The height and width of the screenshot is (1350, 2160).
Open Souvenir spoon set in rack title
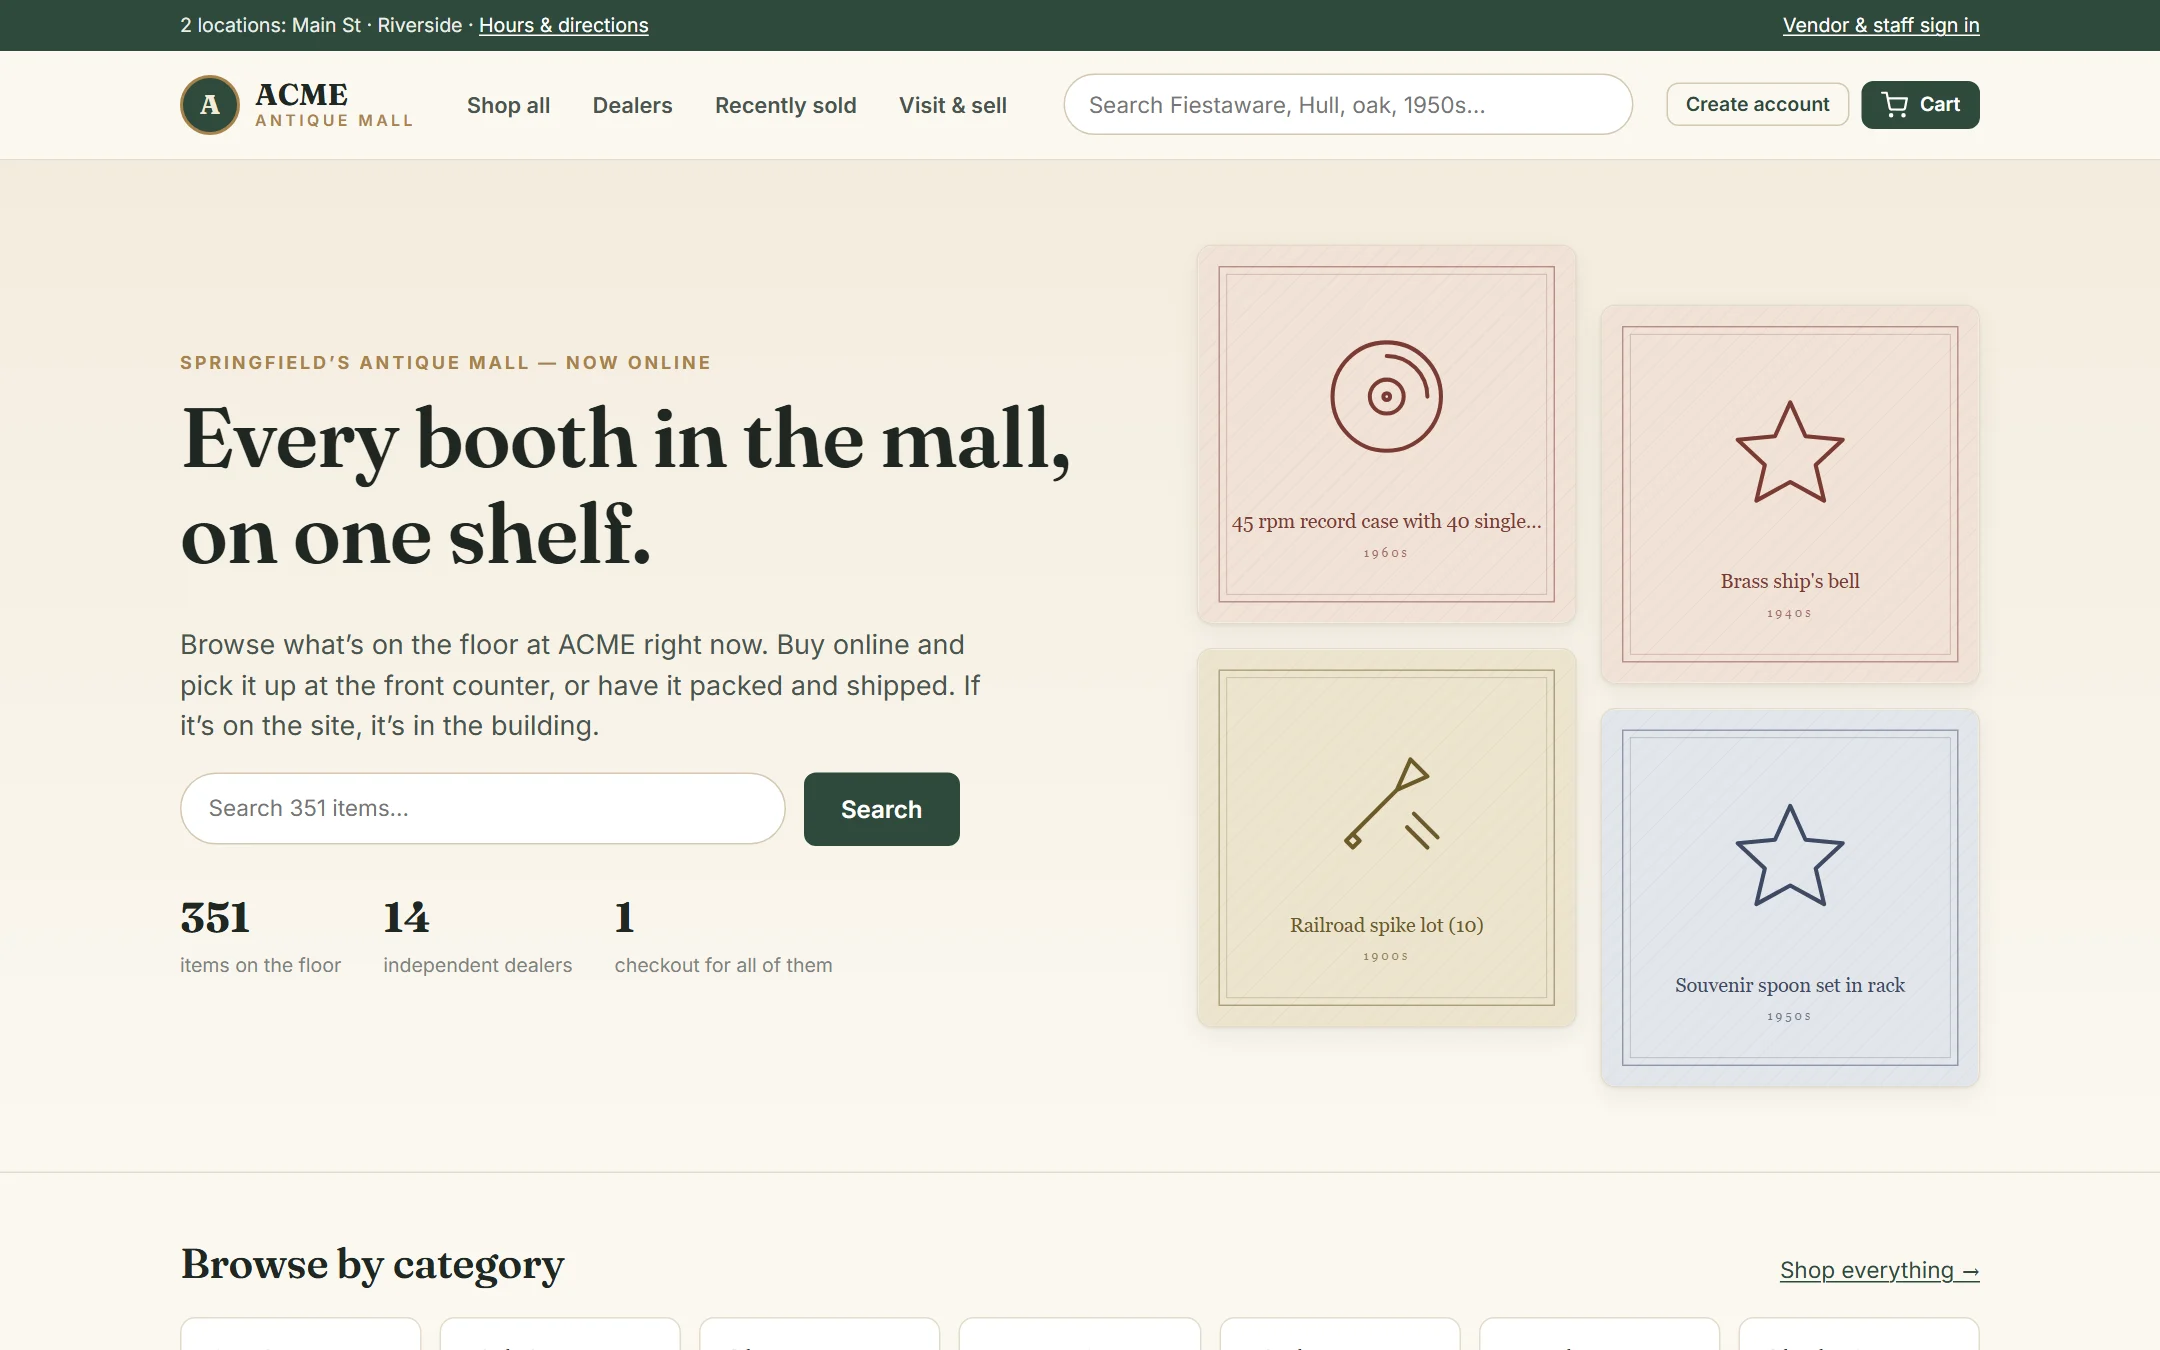pos(1789,985)
